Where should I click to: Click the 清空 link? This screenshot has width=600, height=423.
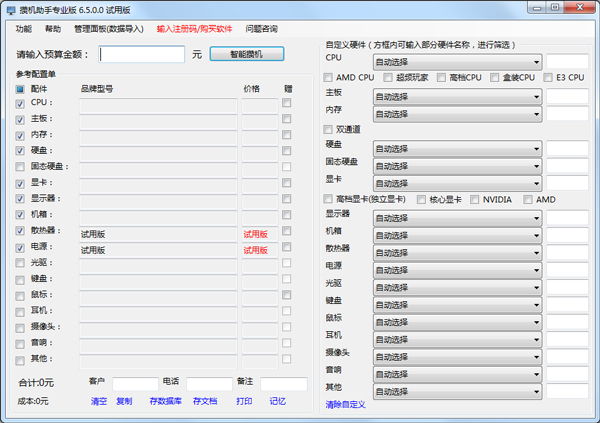click(x=99, y=401)
